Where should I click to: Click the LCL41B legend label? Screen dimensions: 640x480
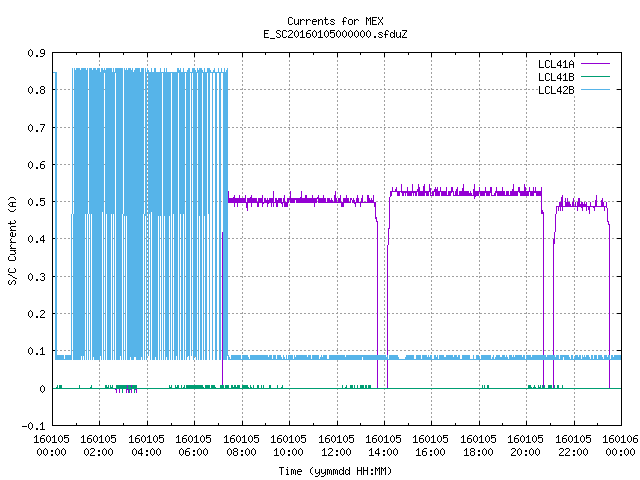coord(556,77)
